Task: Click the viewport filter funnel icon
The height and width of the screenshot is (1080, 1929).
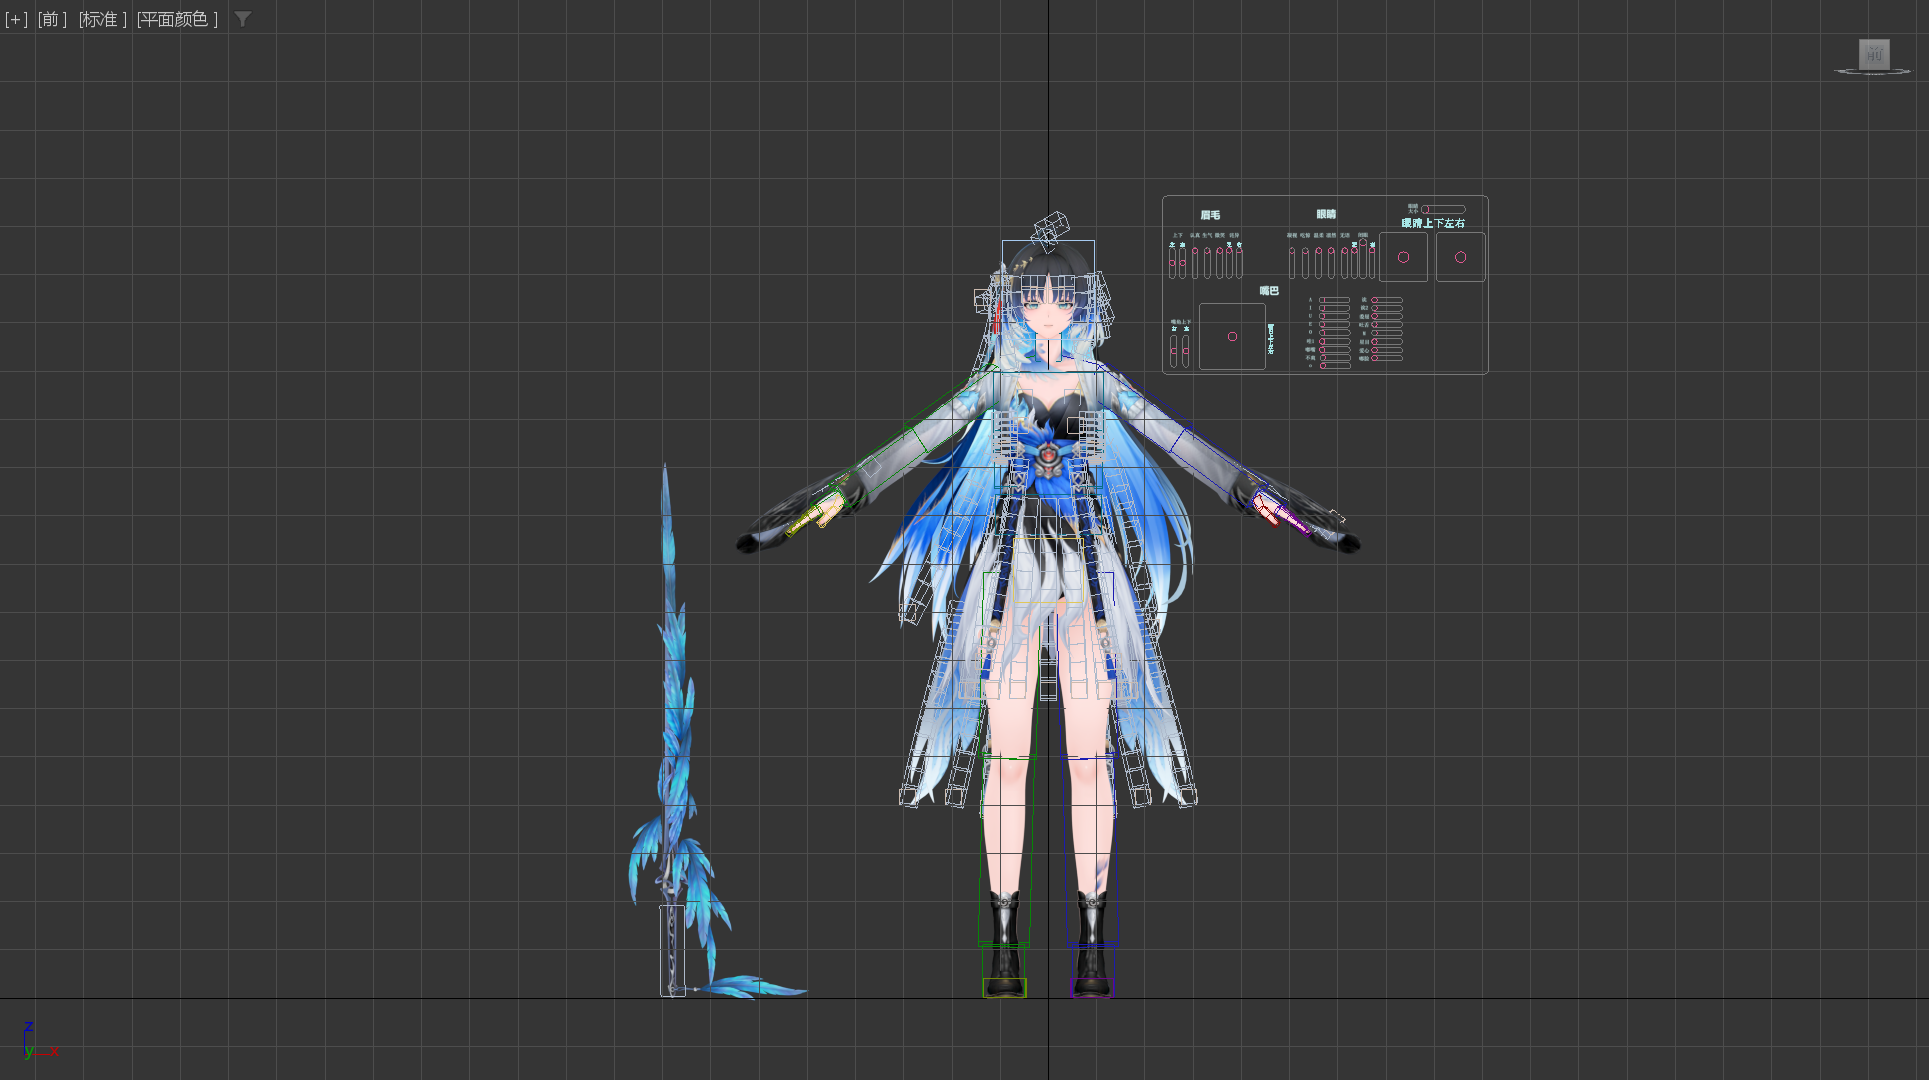Action: click(x=243, y=19)
